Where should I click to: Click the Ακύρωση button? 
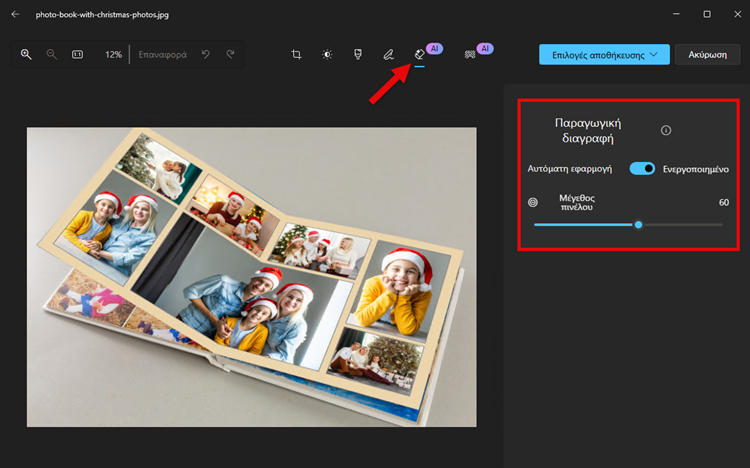707,54
